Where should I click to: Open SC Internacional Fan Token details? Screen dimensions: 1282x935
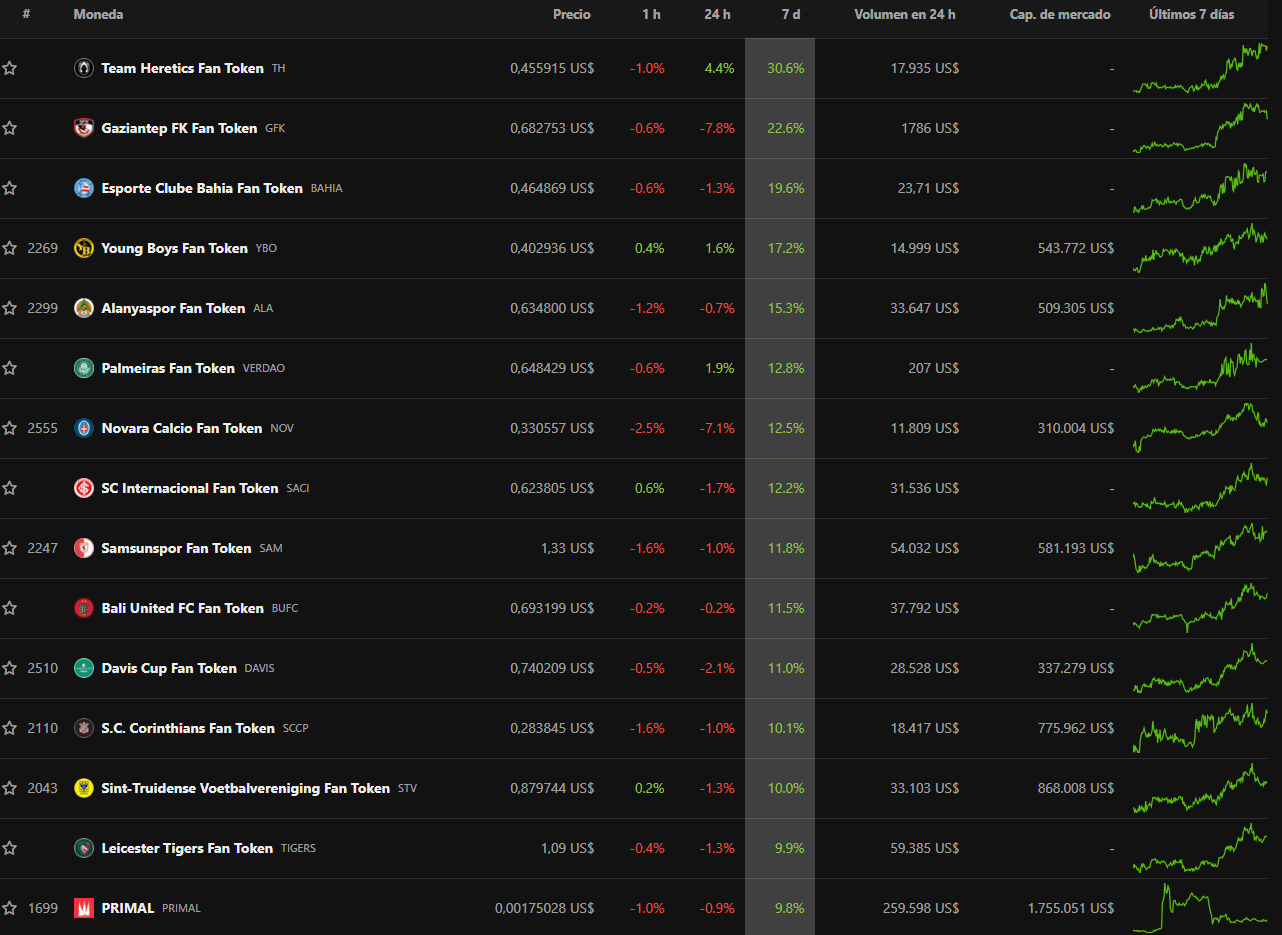[x=190, y=488]
